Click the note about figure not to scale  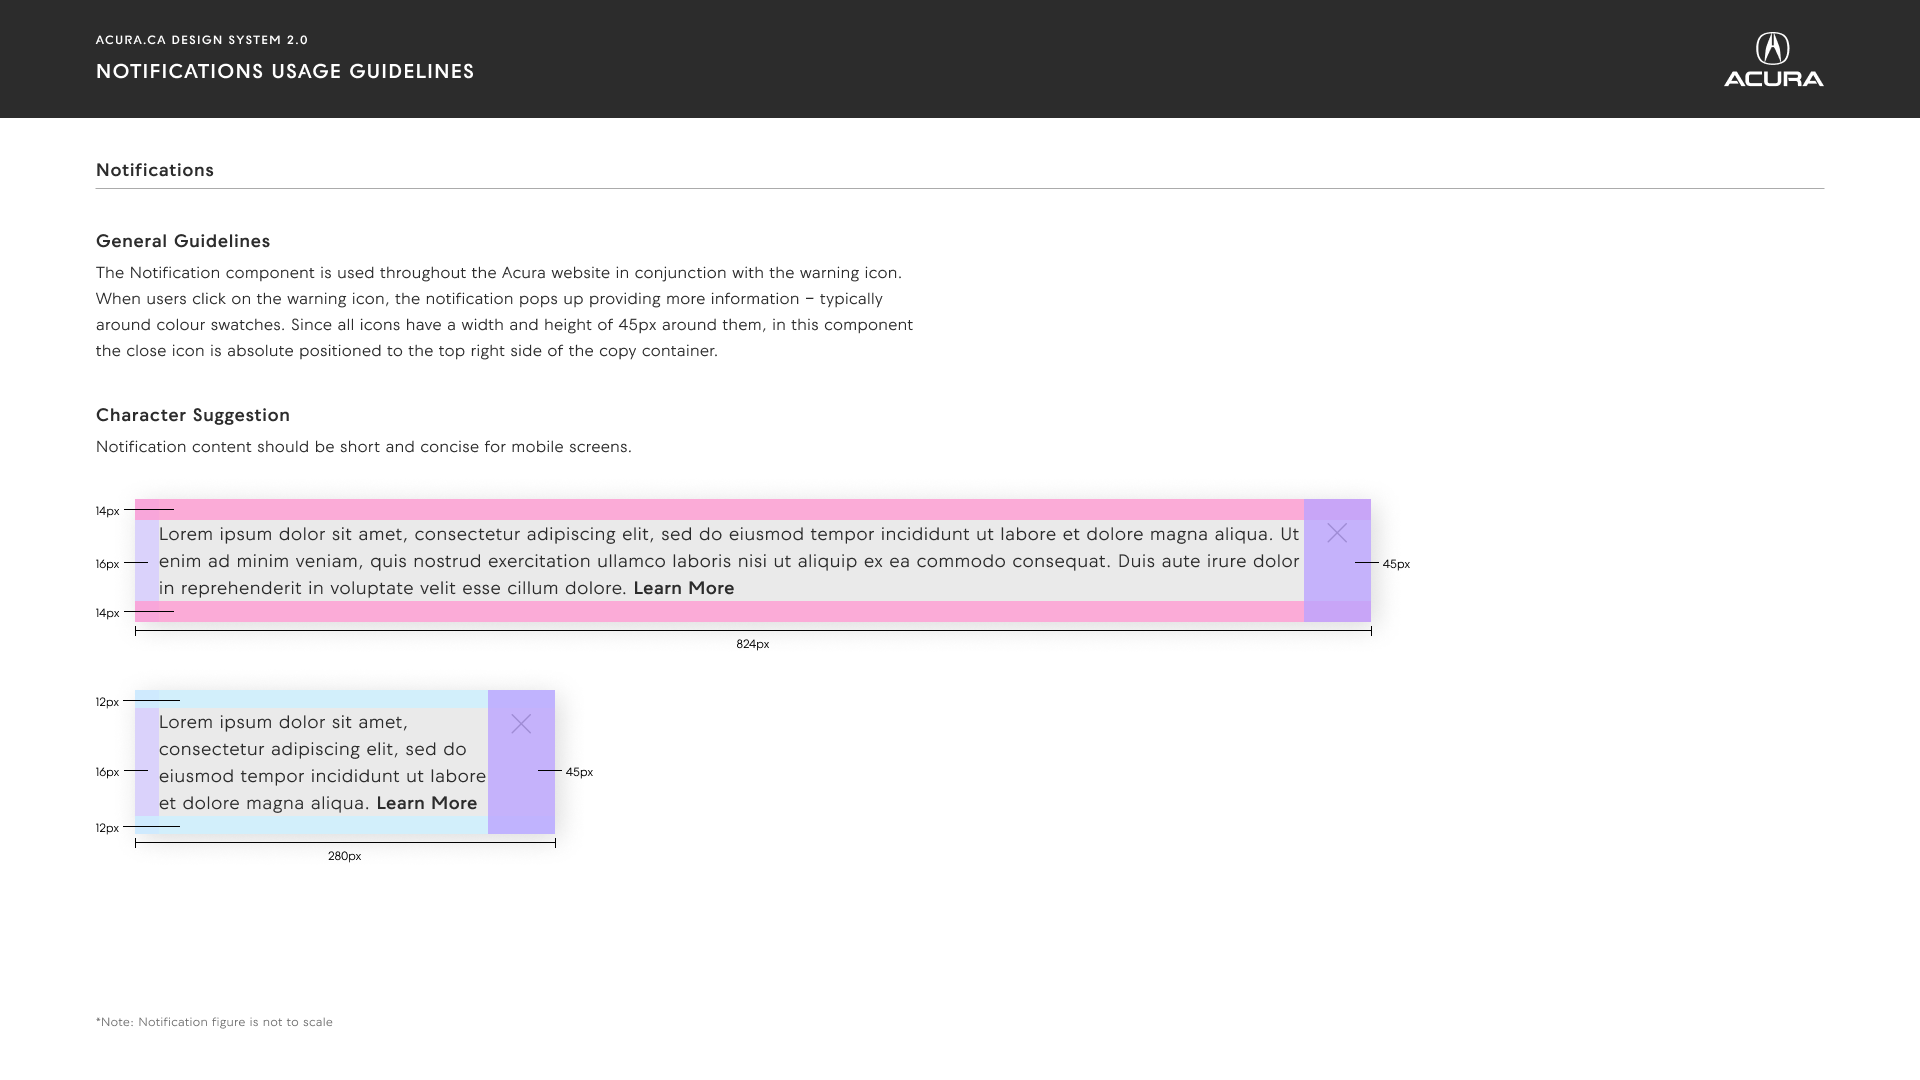[214, 1022]
